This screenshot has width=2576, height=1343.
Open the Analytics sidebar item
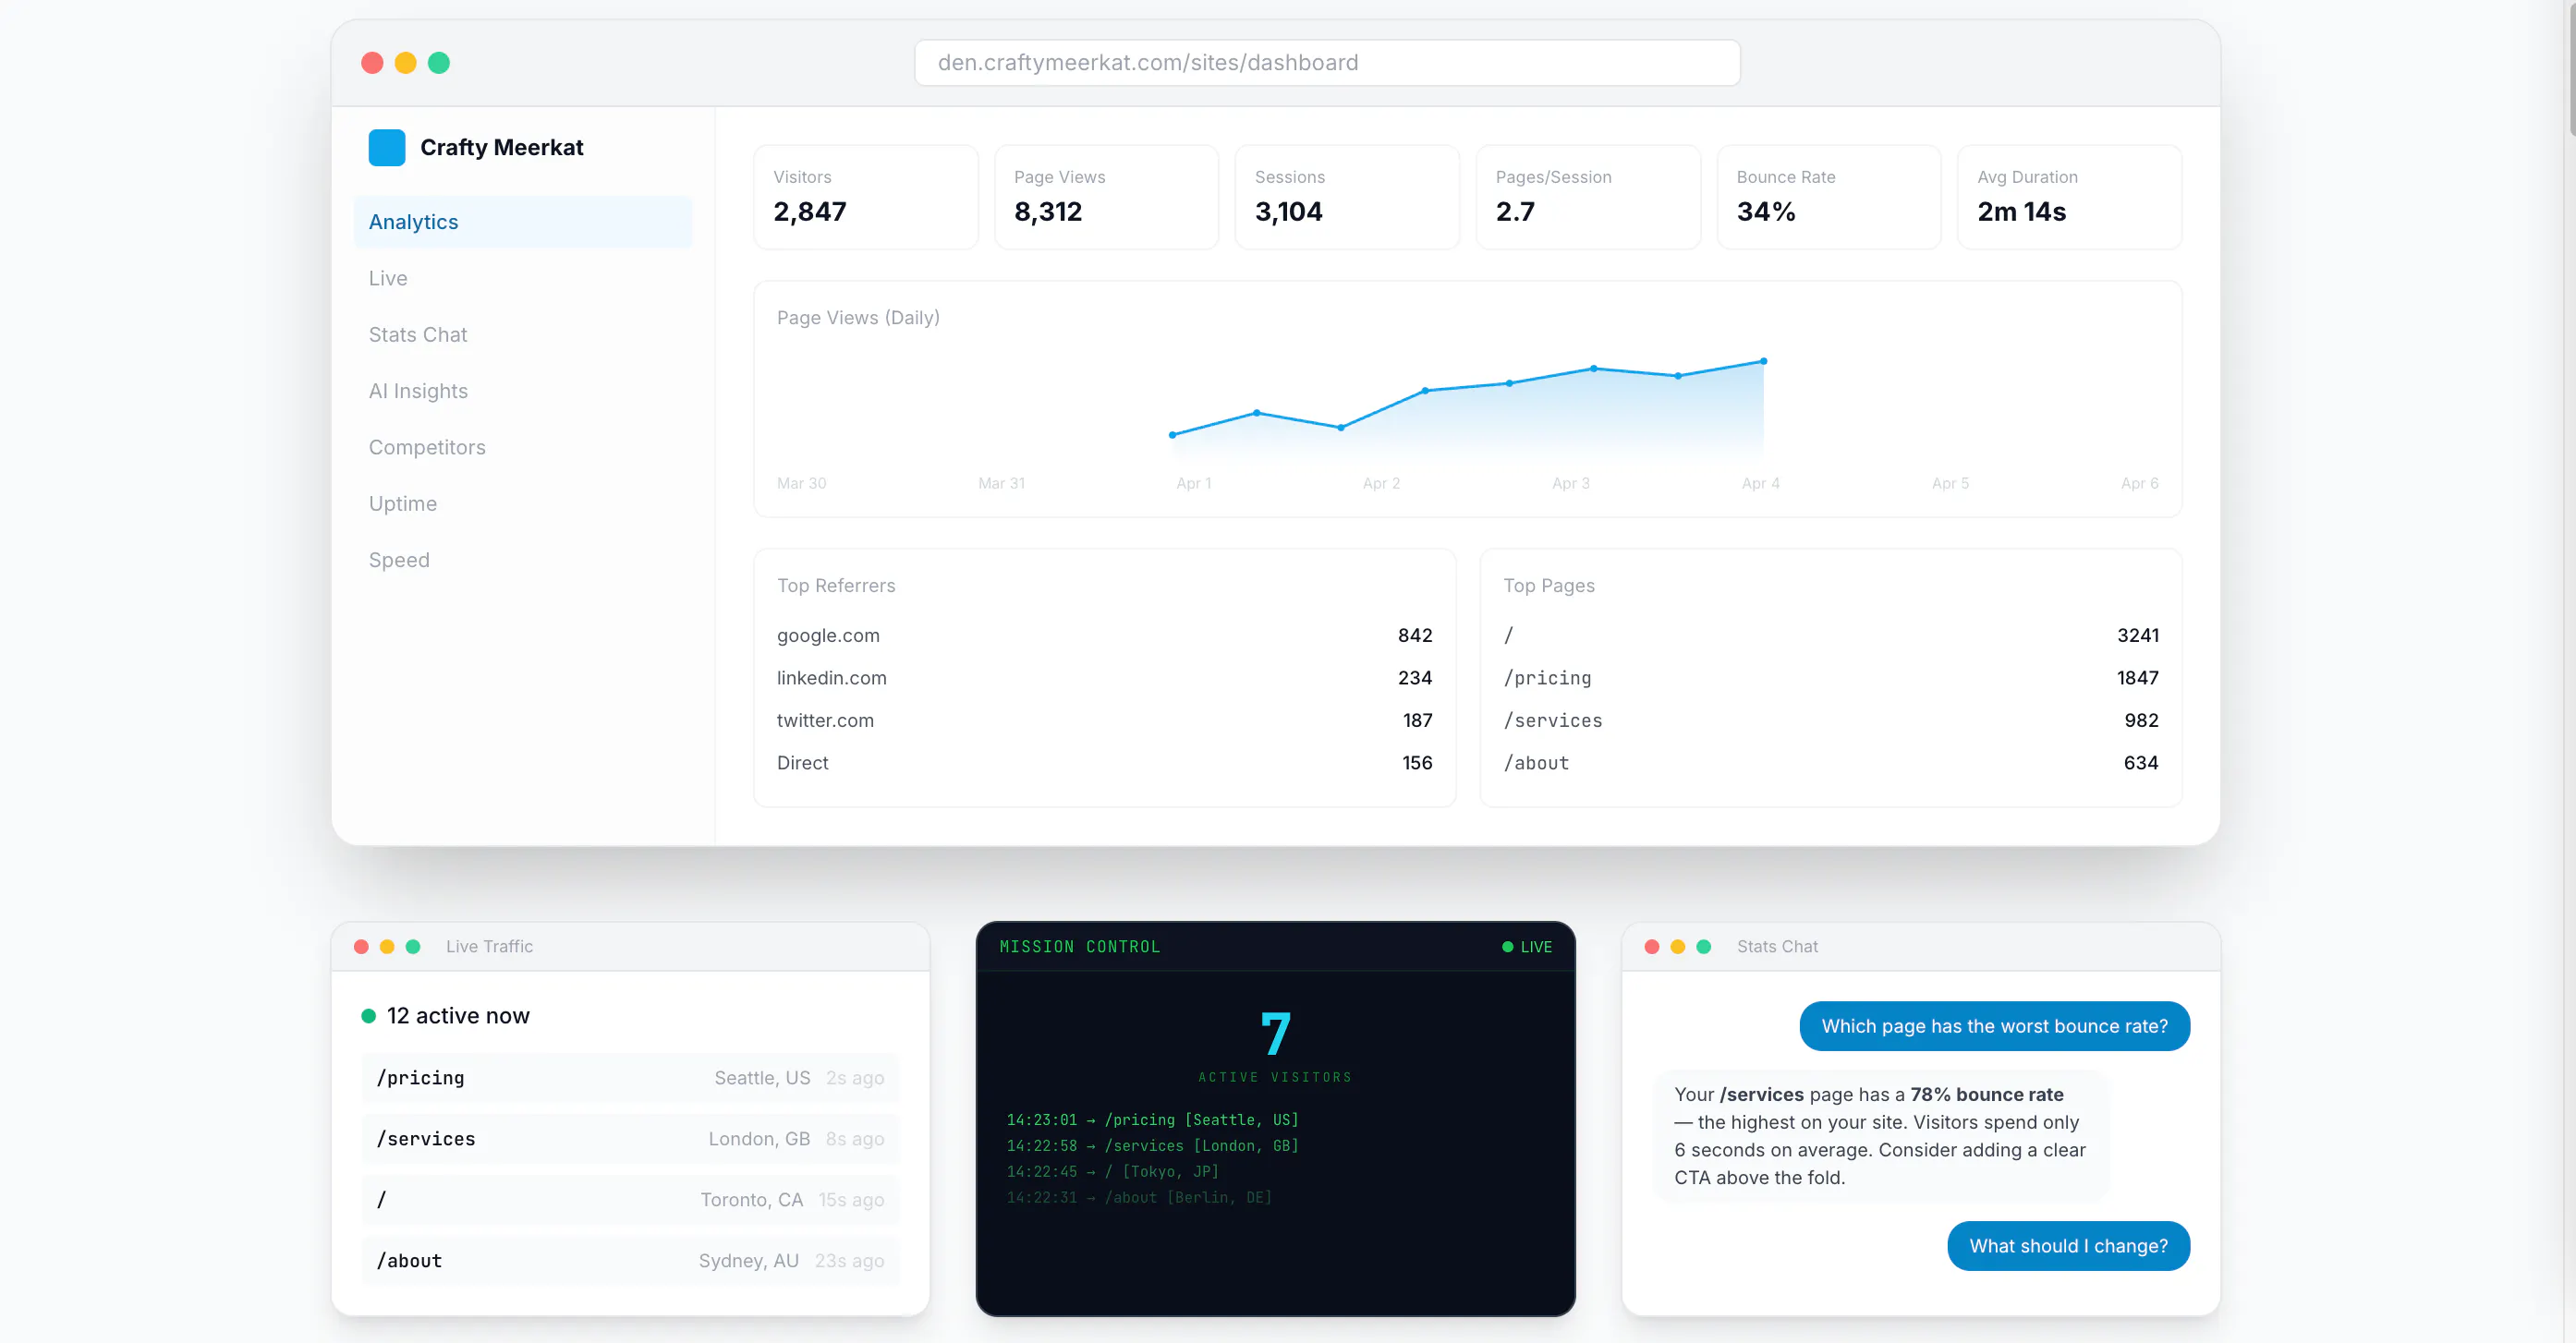click(x=523, y=222)
